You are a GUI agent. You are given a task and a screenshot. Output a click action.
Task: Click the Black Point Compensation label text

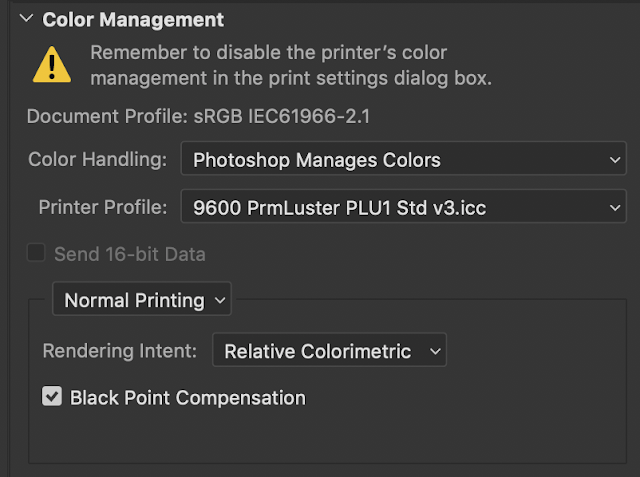[187, 397]
